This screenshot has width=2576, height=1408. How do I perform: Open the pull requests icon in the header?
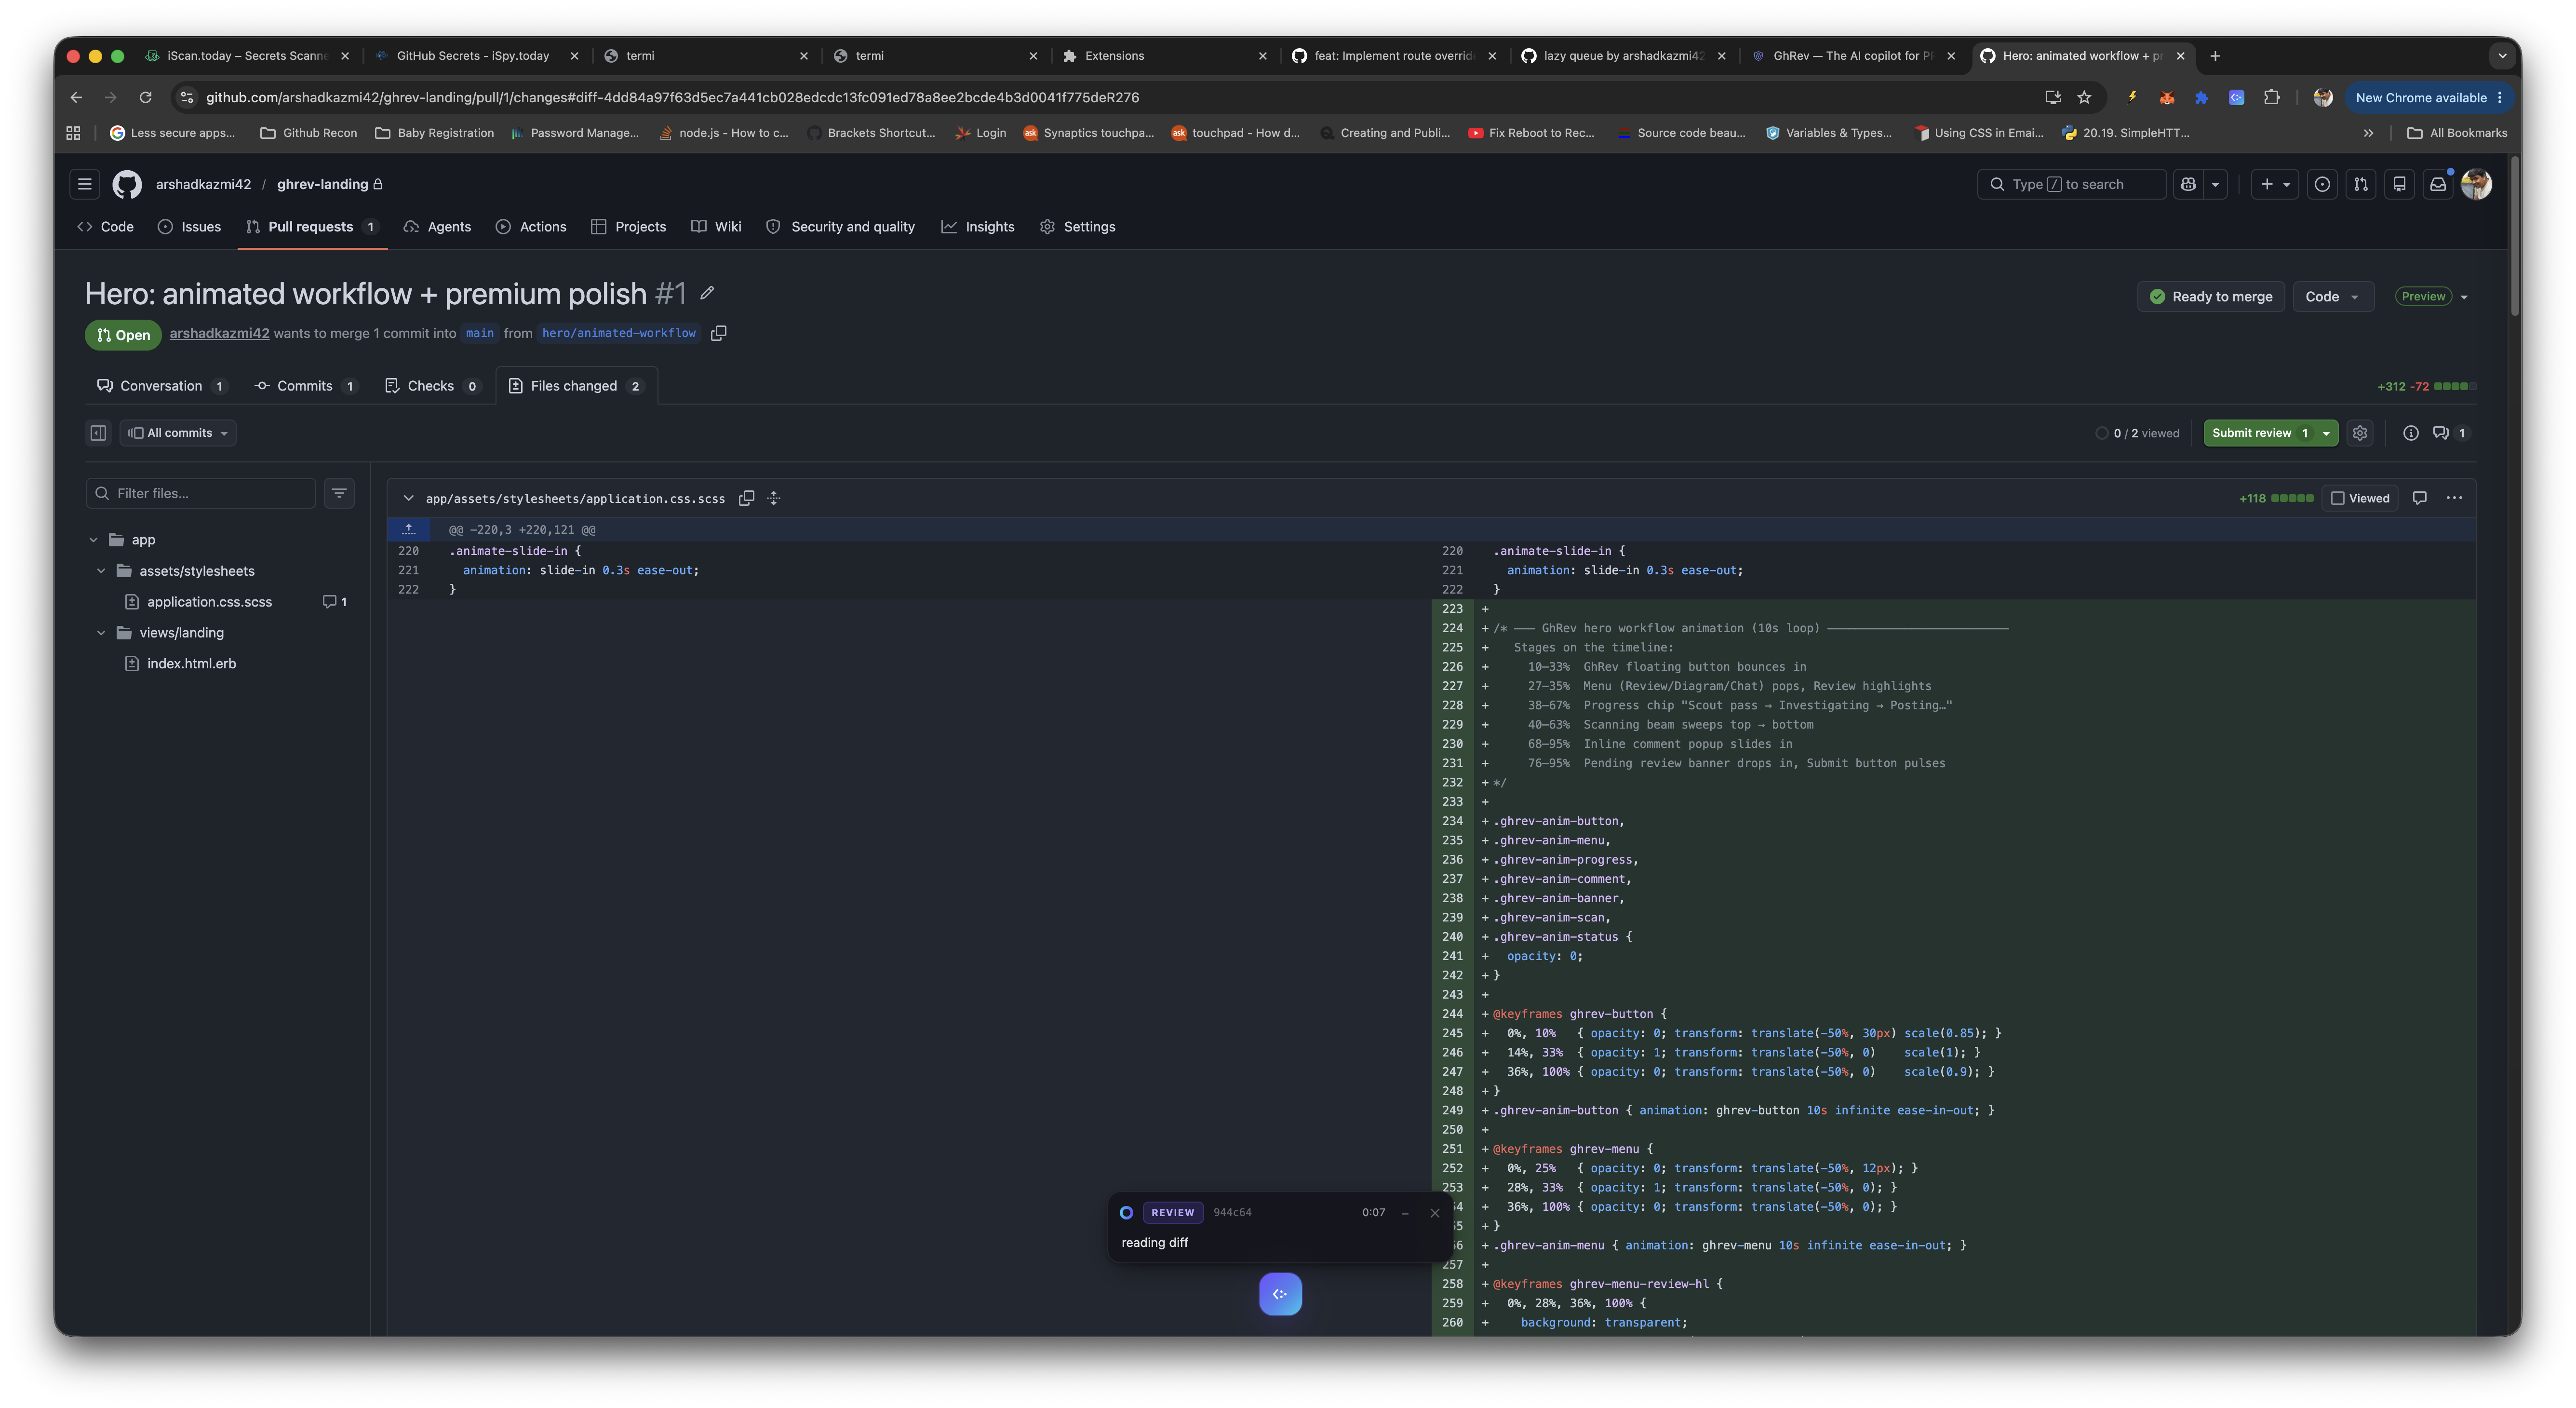tap(2361, 184)
